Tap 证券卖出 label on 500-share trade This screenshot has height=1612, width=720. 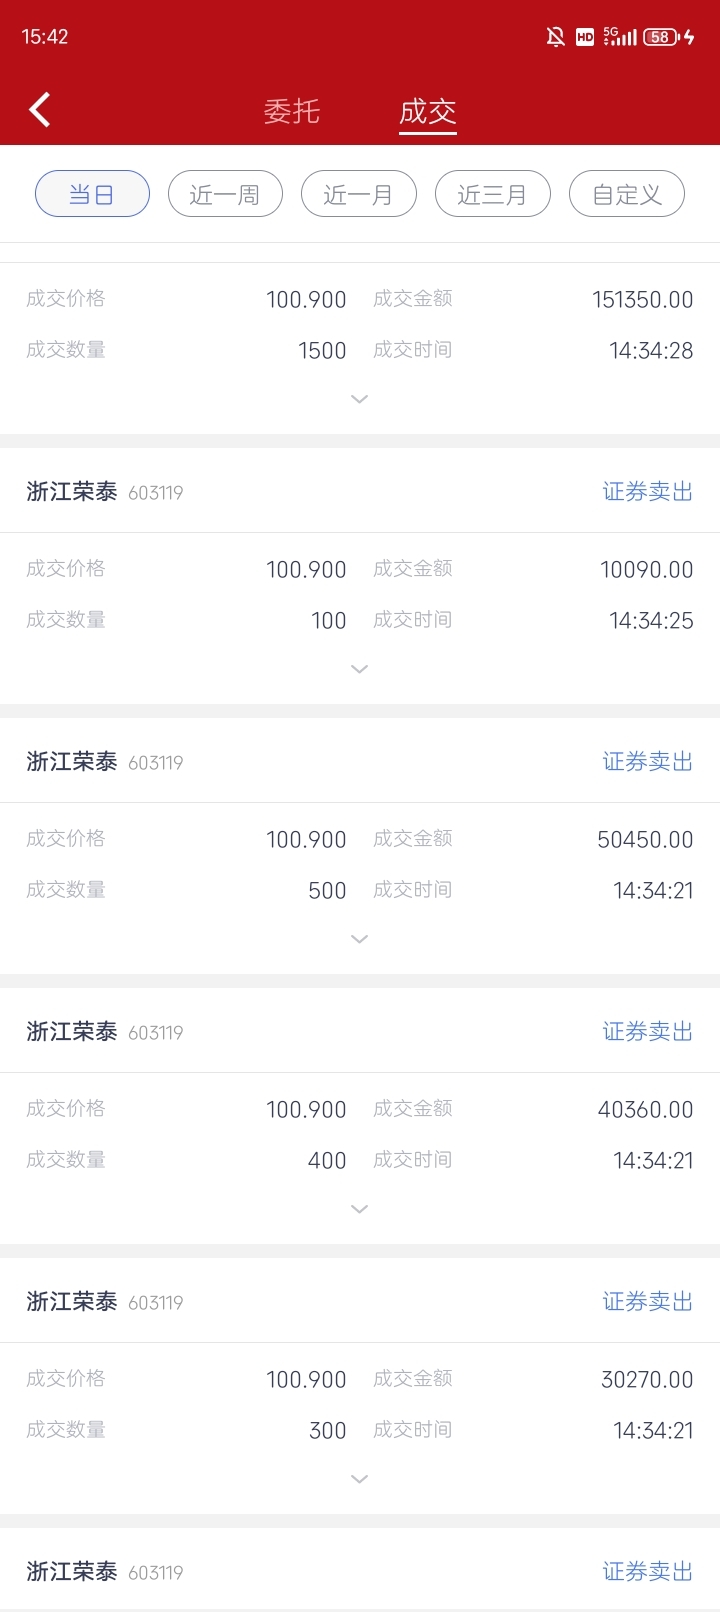click(x=647, y=761)
